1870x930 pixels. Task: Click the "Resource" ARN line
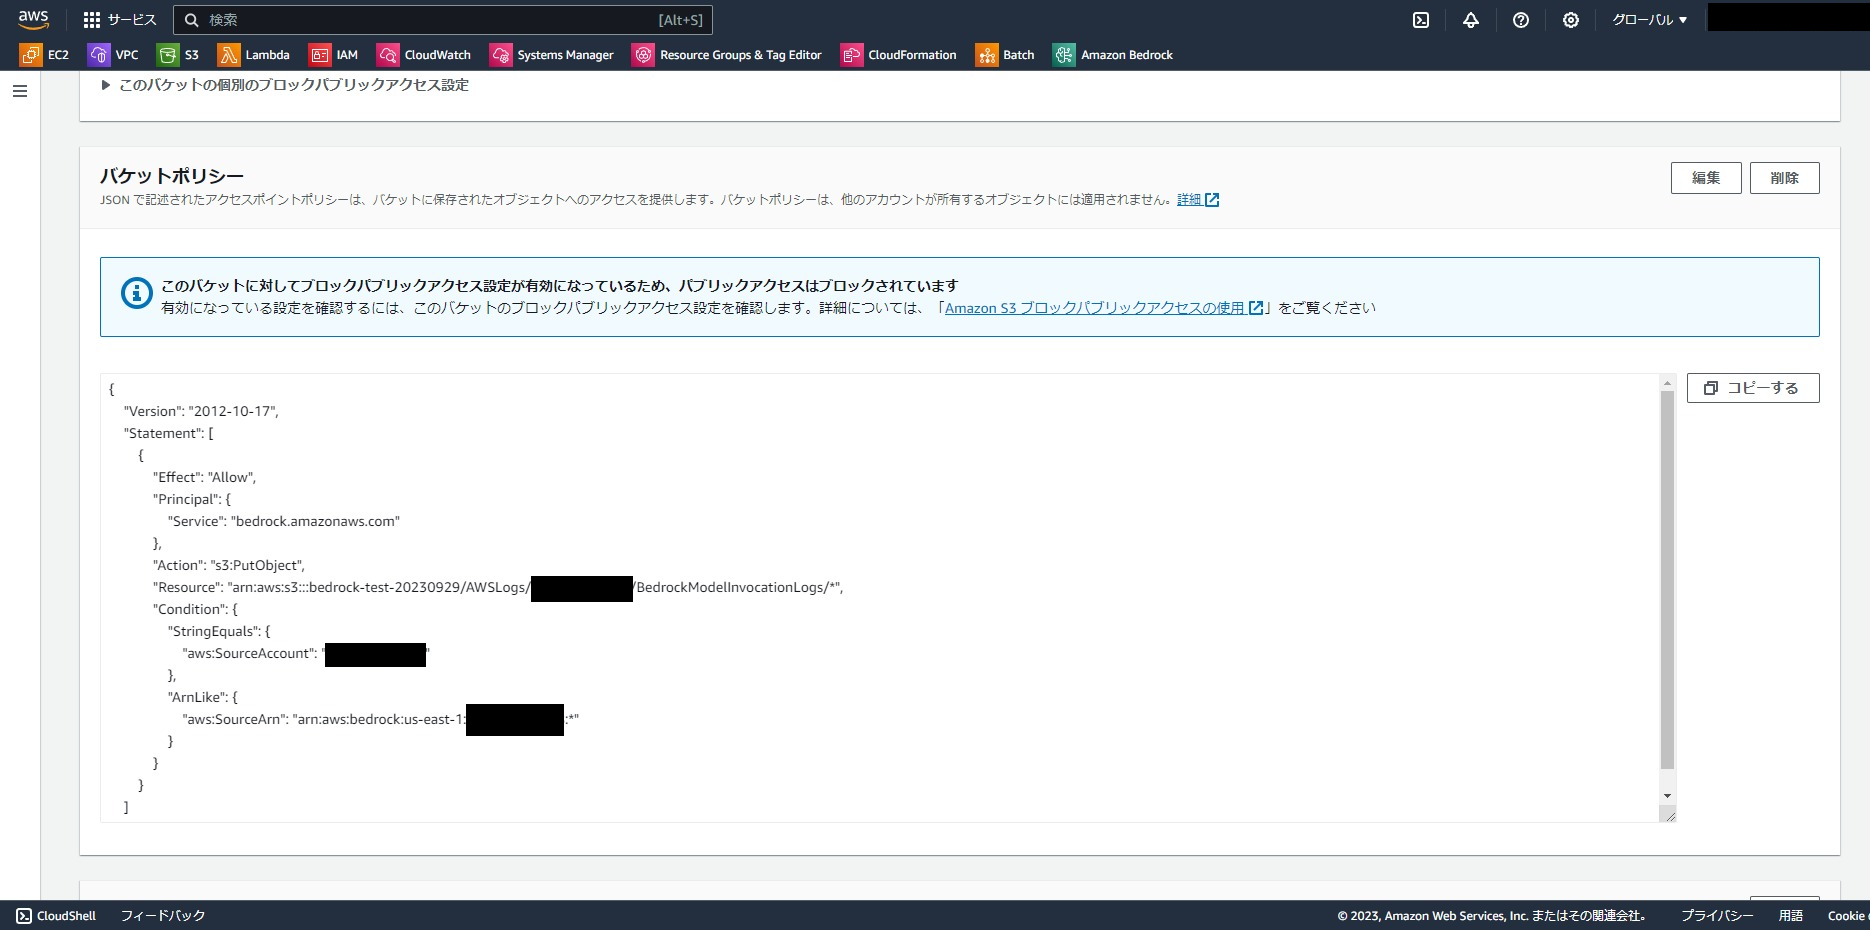click(498, 587)
